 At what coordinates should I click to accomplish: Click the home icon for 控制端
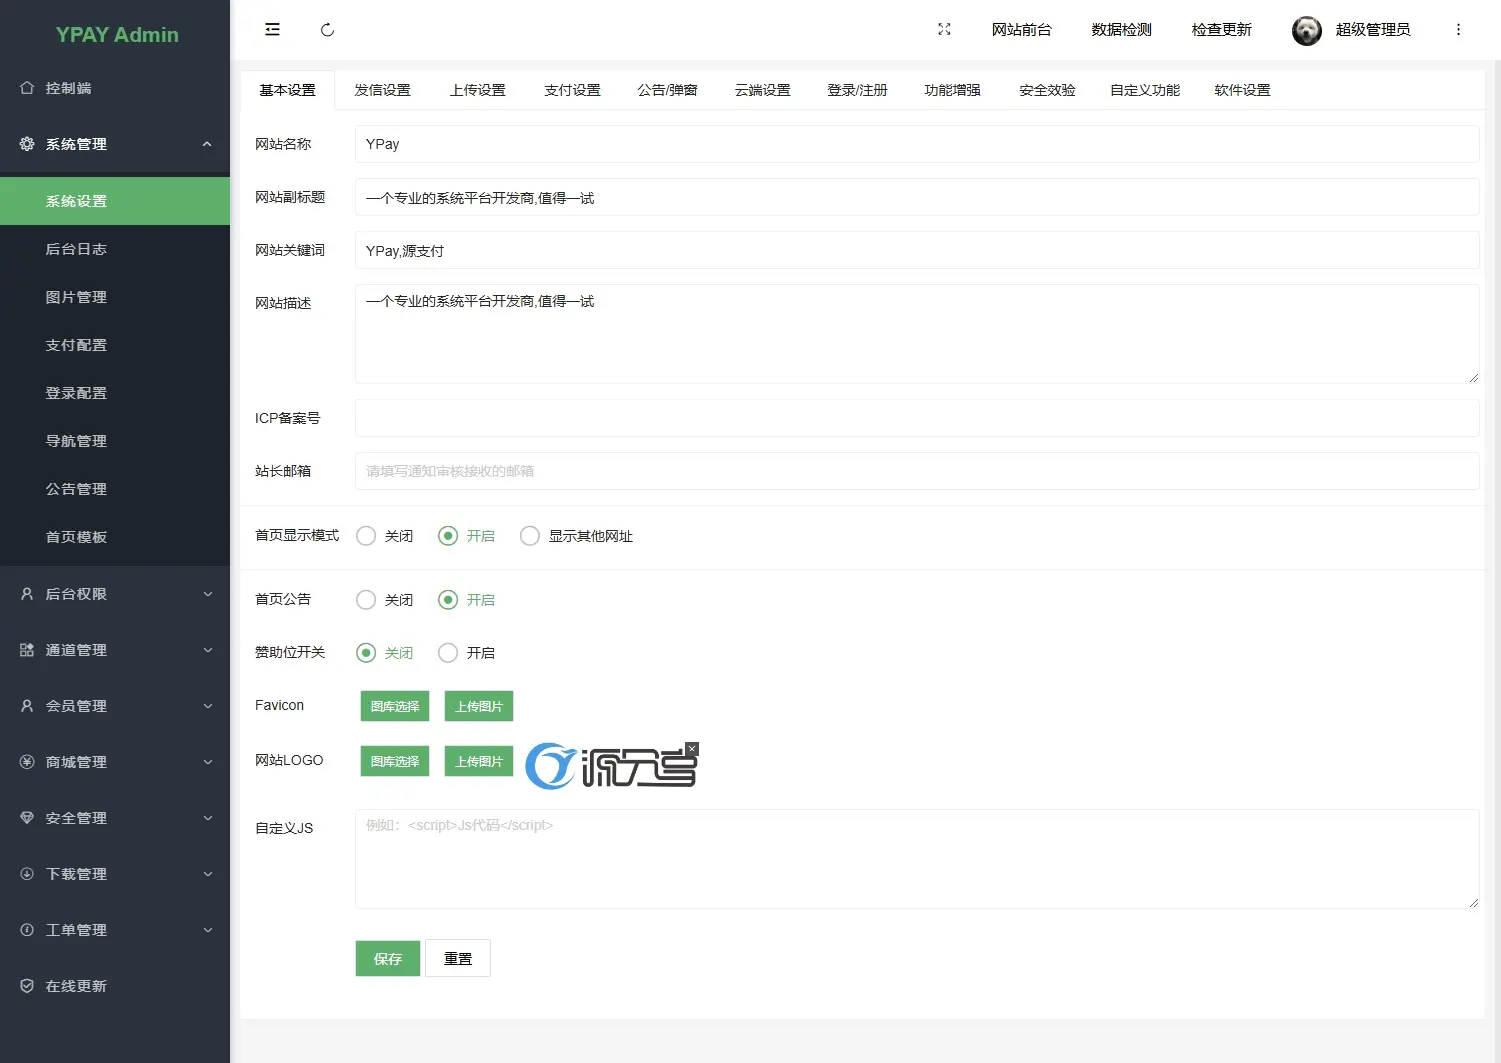coord(27,88)
